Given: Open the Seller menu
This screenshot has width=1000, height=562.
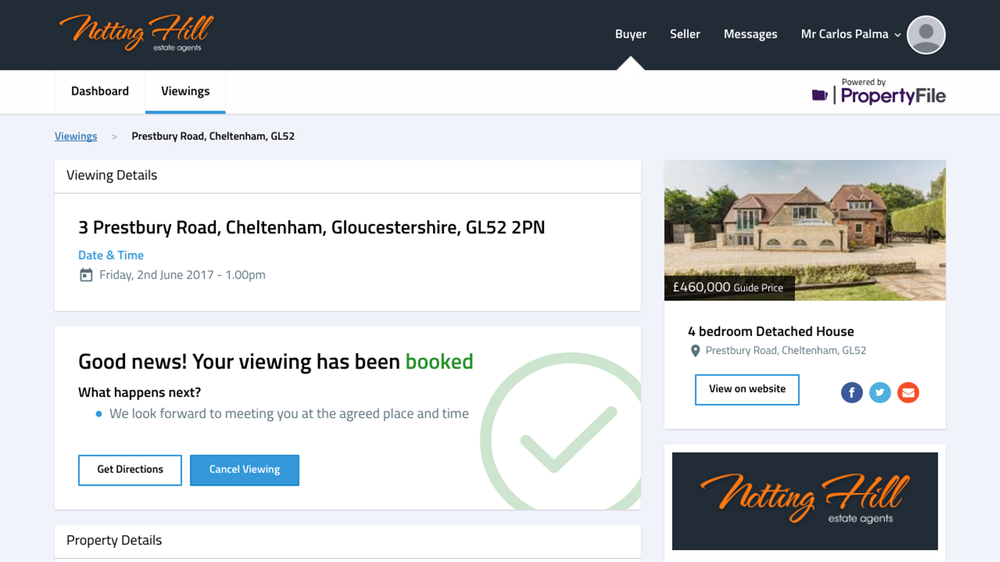Looking at the screenshot, I should coord(685,34).
